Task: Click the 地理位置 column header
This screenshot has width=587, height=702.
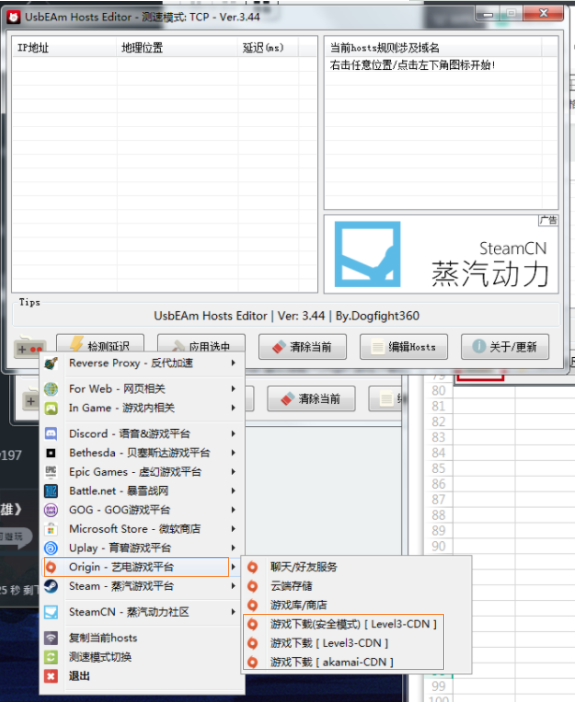Action: pos(178,47)
